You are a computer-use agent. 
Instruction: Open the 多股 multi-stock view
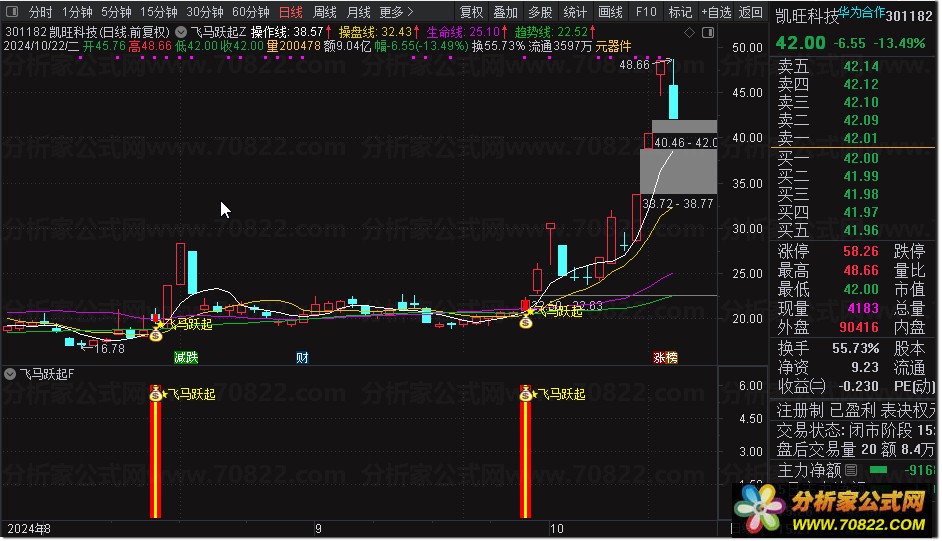(540, 12)
